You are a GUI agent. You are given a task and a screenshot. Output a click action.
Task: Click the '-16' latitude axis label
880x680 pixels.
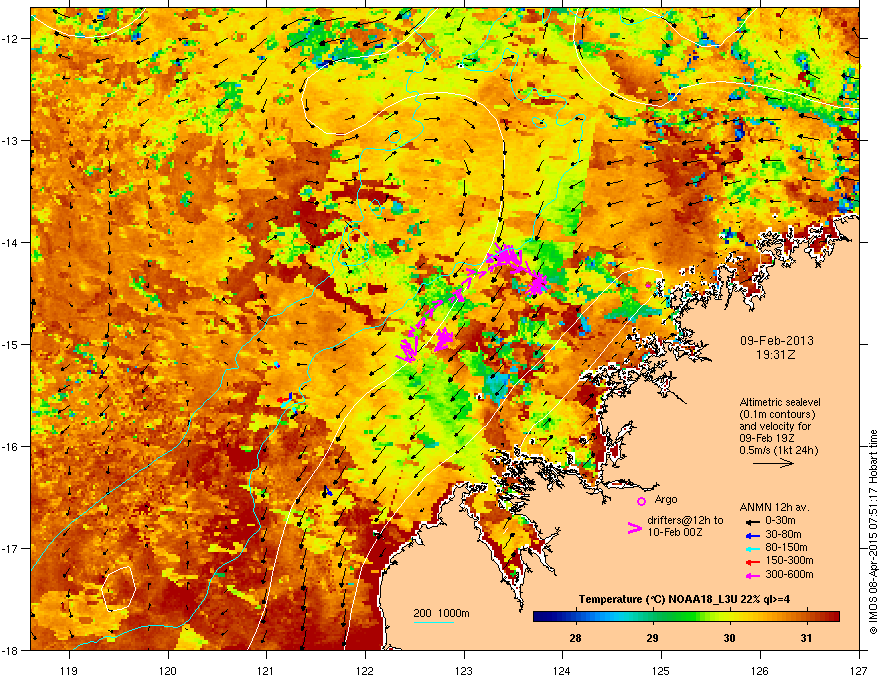pyautogui.click(x=10, y=447)
